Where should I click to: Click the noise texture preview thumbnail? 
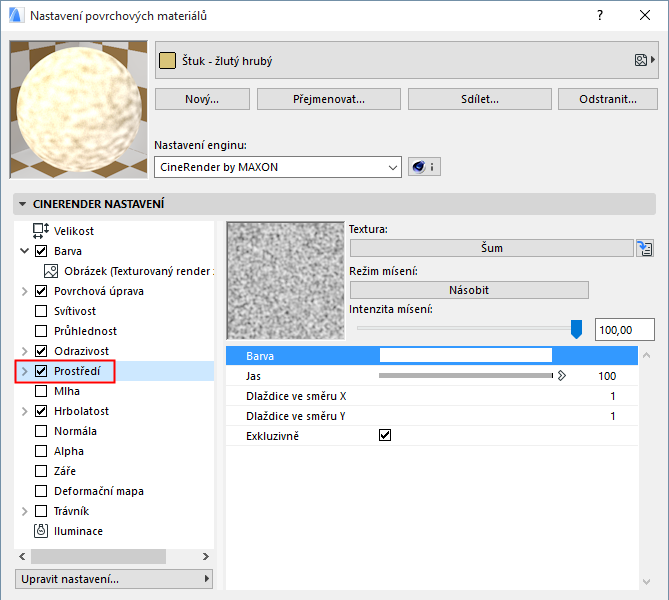285,280
